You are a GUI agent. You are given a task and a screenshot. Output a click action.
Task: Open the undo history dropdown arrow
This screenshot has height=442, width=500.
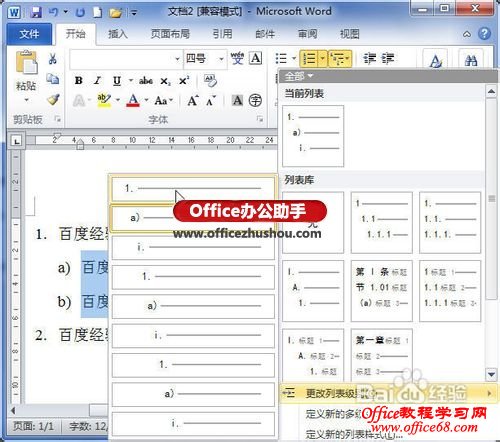[66, 12]
